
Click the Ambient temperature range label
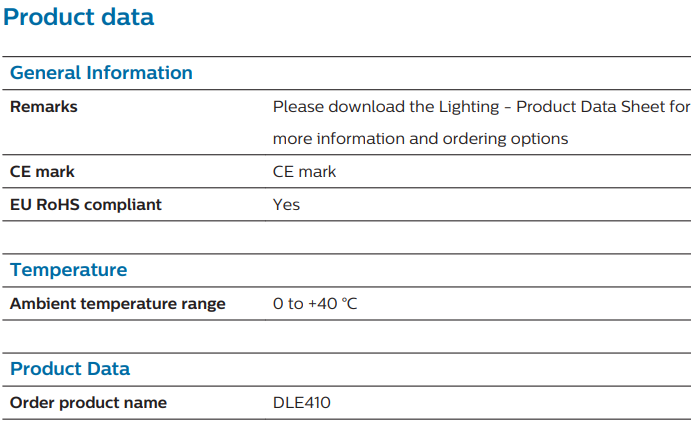(118, 304)
